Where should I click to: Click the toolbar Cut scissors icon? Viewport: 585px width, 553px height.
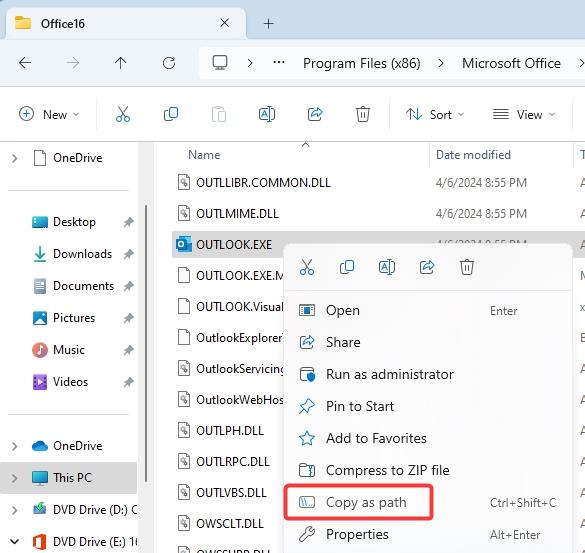click(x=123, y=114)
